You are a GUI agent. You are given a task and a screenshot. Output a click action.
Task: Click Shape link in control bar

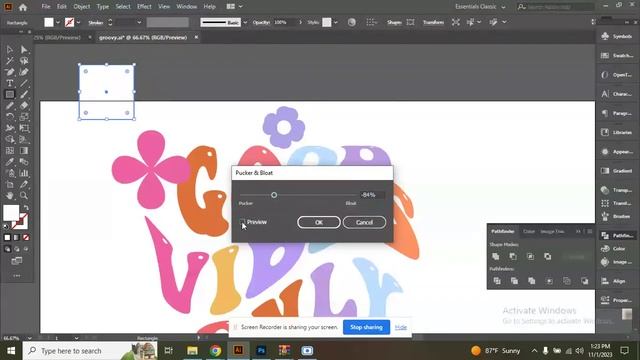394,22
